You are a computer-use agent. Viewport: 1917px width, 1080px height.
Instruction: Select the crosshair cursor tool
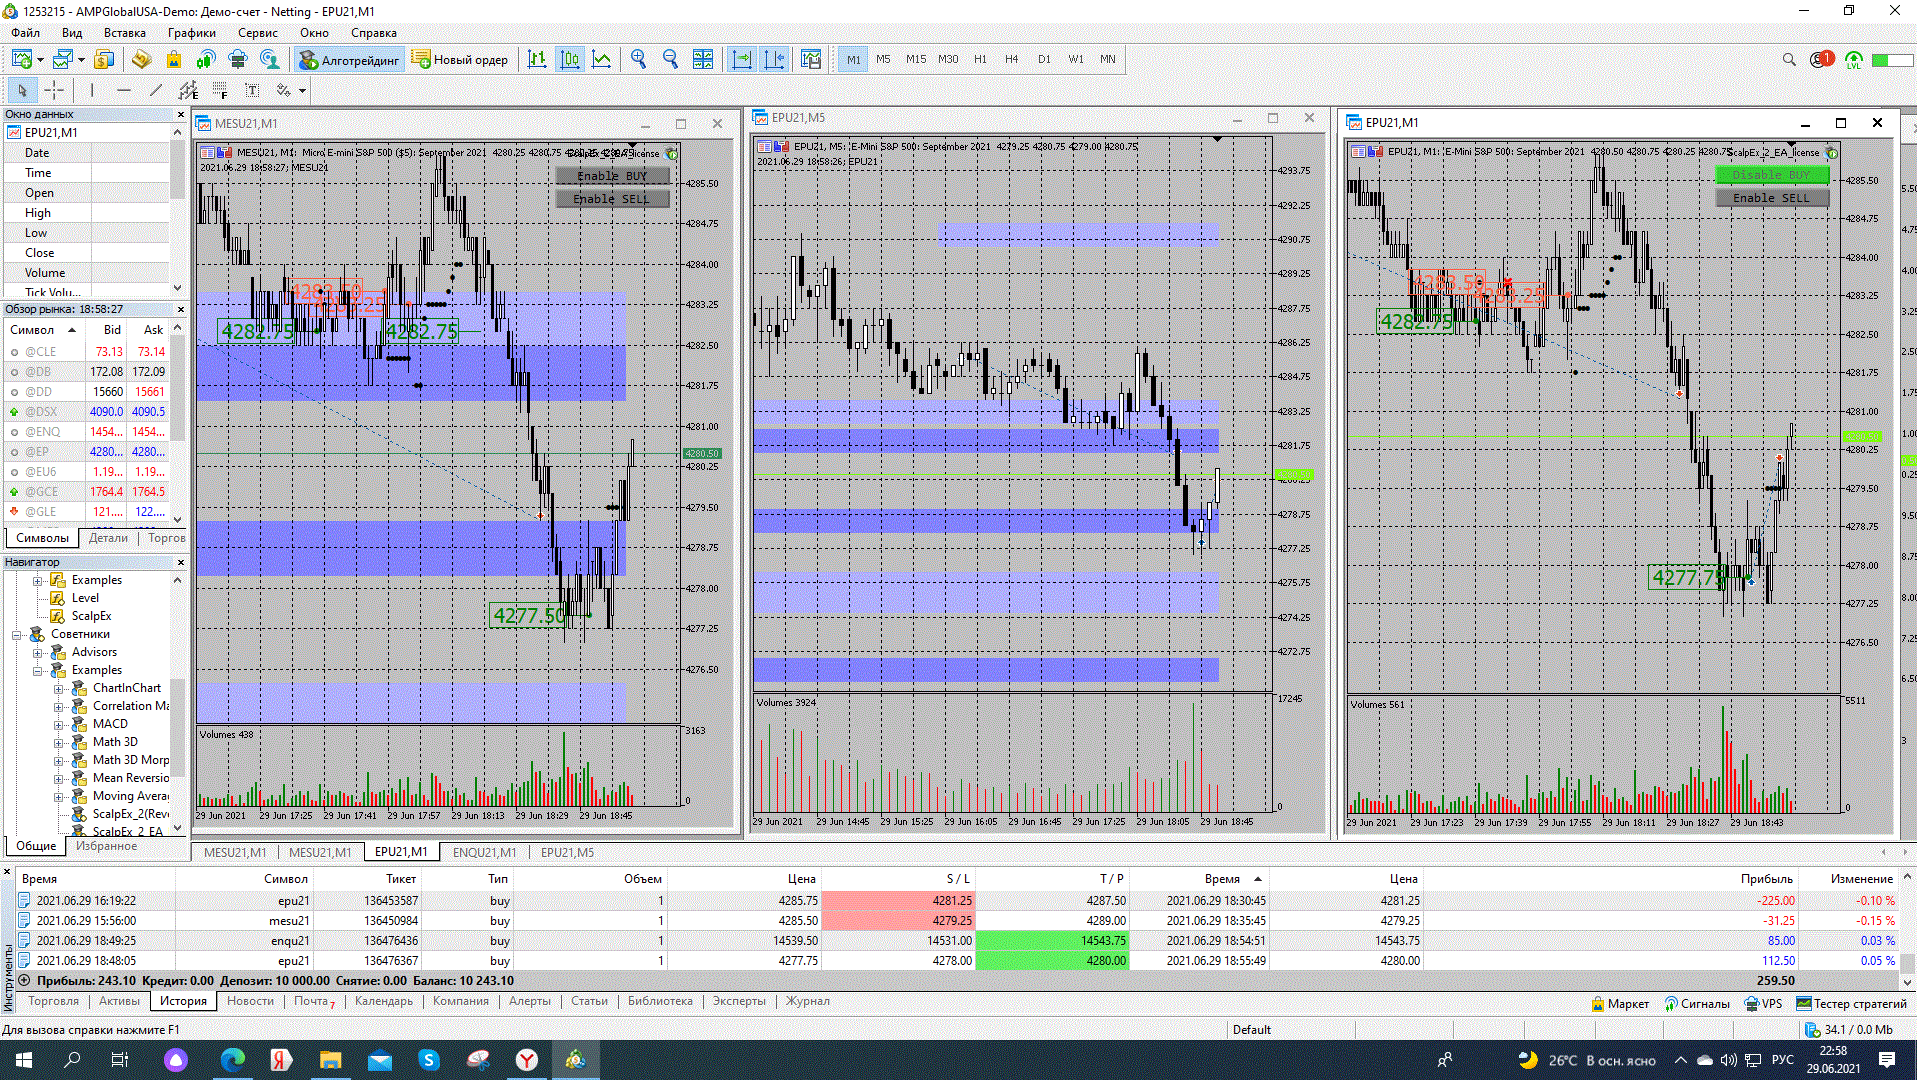click(54, 91)
